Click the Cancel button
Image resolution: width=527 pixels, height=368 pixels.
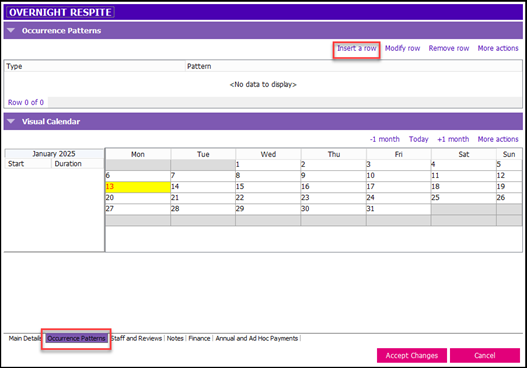tap(485, 356)
